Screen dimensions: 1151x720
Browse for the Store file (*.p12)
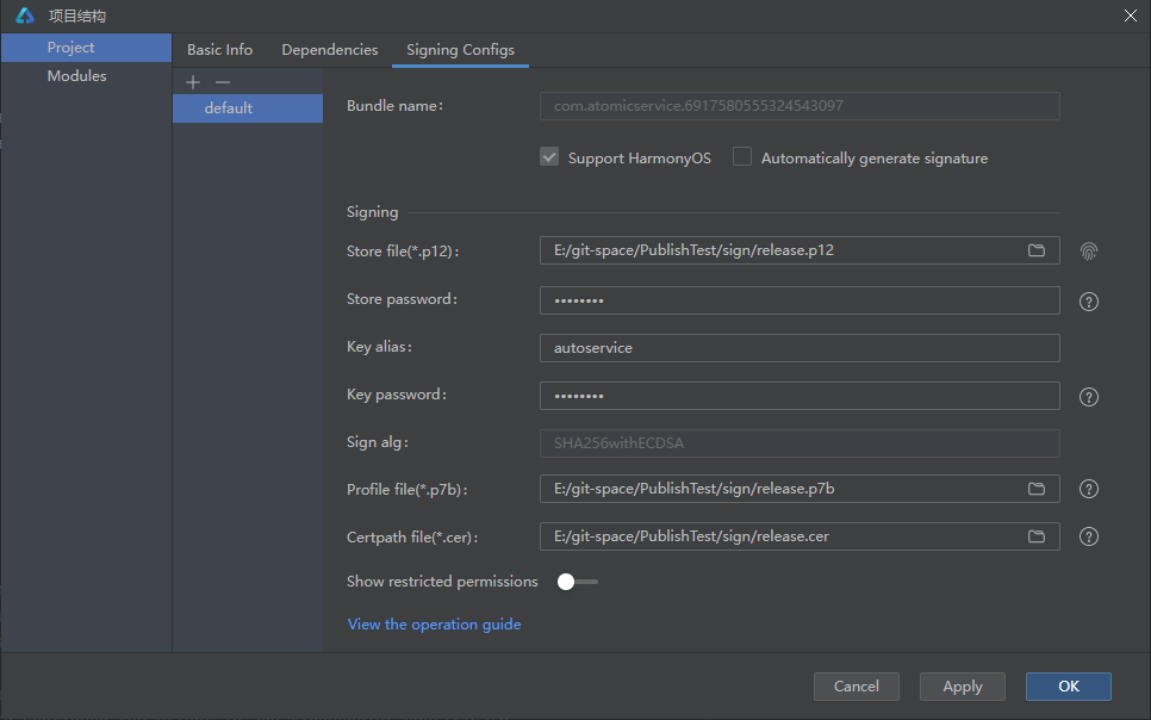pyautogui.click(x=1037, y=250)
